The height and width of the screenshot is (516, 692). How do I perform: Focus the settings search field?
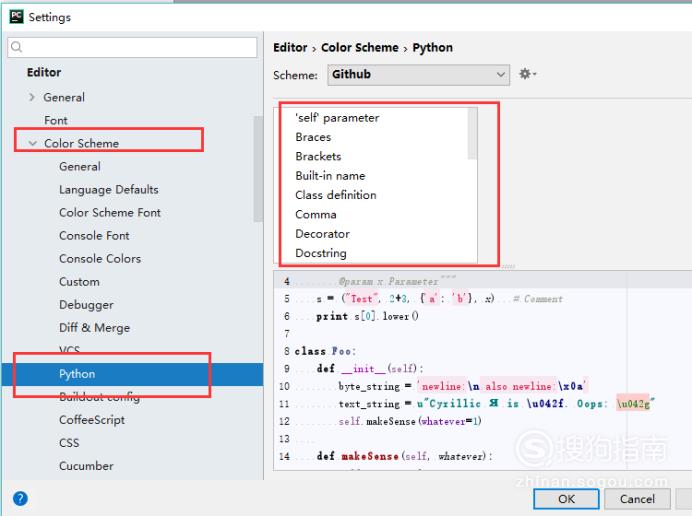tap(132, 47)
